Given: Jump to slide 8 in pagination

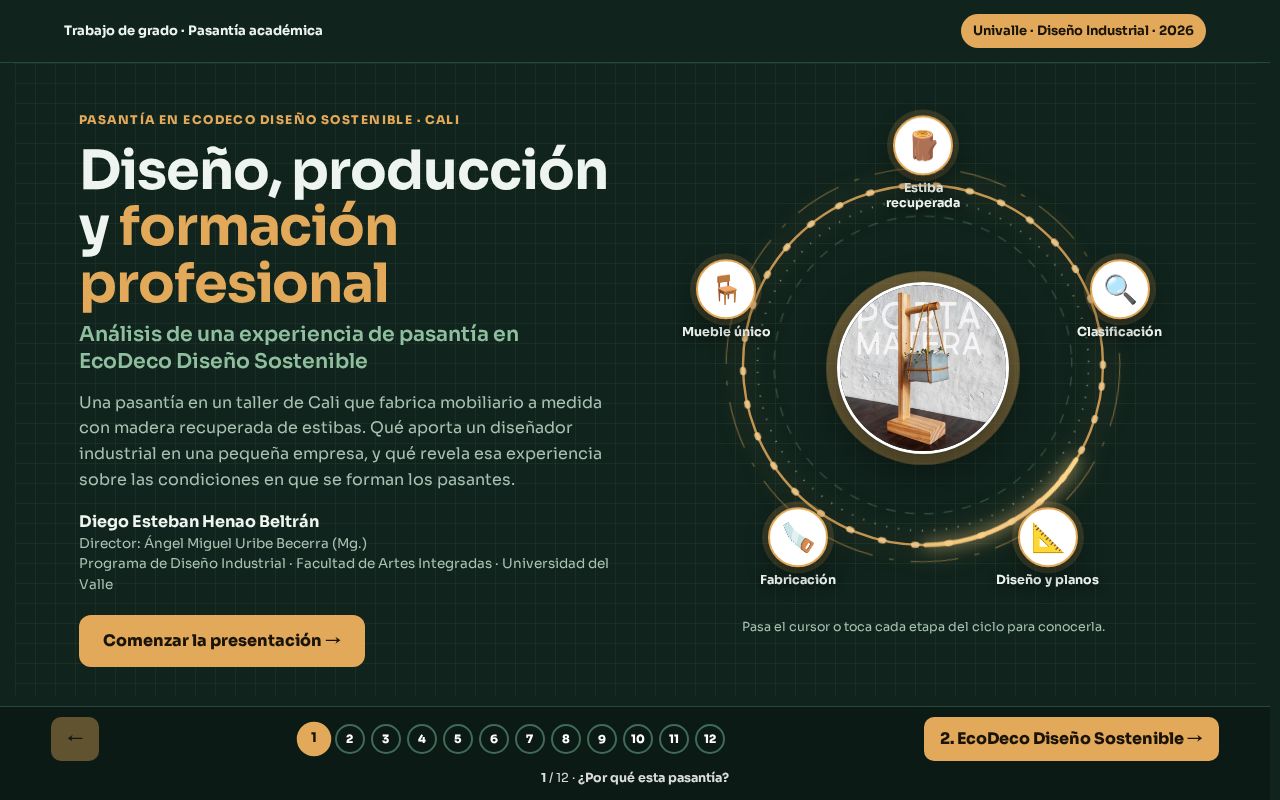Looking at the screenshot, I should point(566,739).
